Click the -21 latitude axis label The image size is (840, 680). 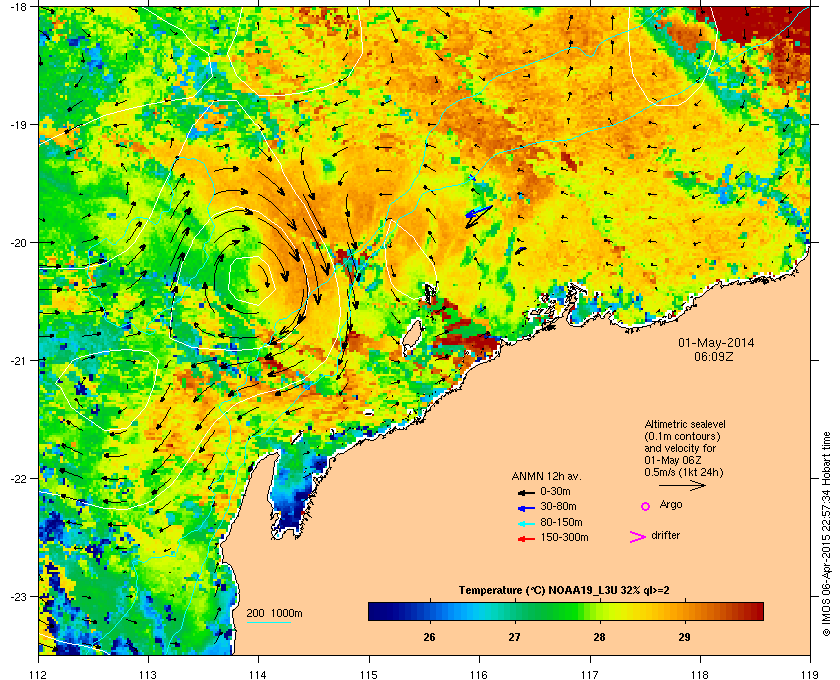pyautogui.click(x=18, y=360)
